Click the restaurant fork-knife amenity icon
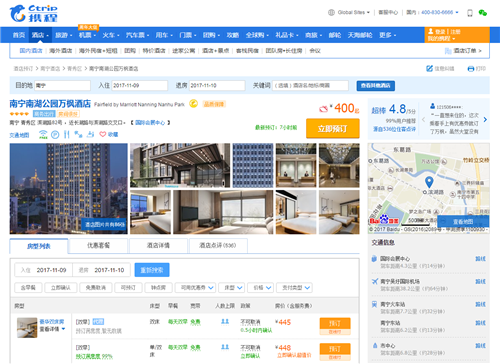Image resolution: width=500 pixels, height=364 pixels. pos(67,134)
